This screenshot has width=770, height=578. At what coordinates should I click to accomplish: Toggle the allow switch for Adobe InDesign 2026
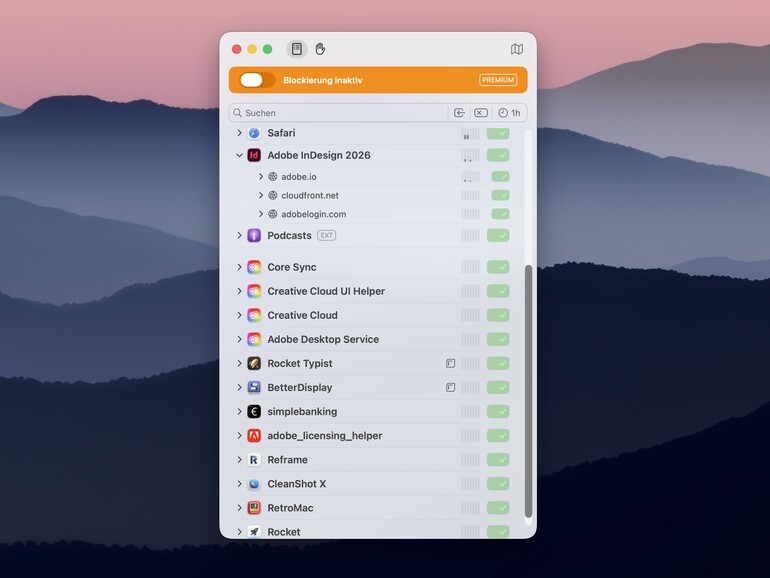click(x=498, y=155)
